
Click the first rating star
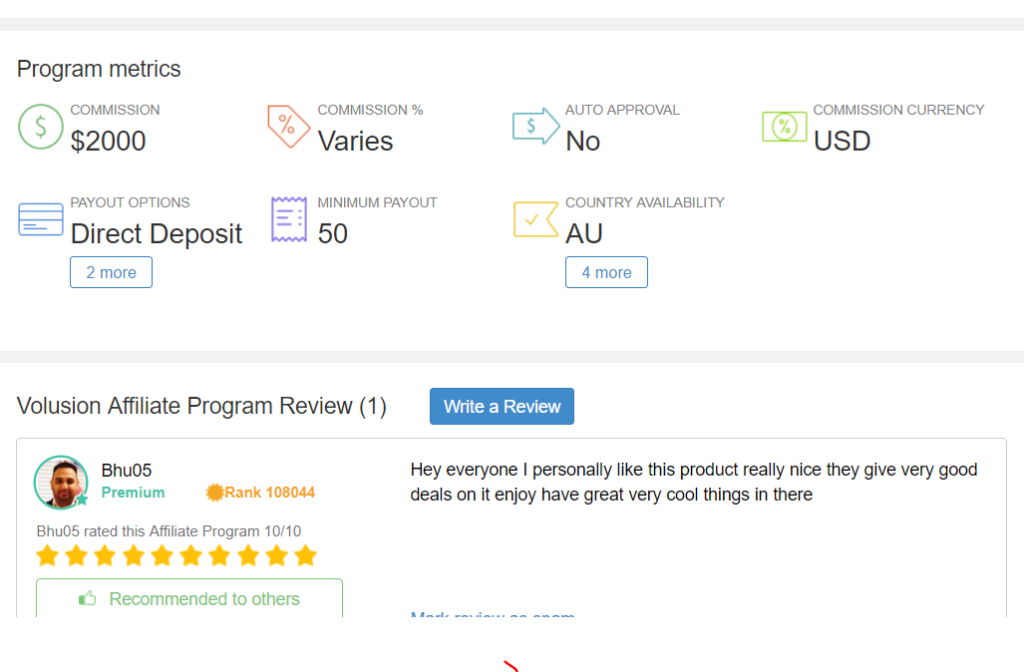click(x=48, y=556)
